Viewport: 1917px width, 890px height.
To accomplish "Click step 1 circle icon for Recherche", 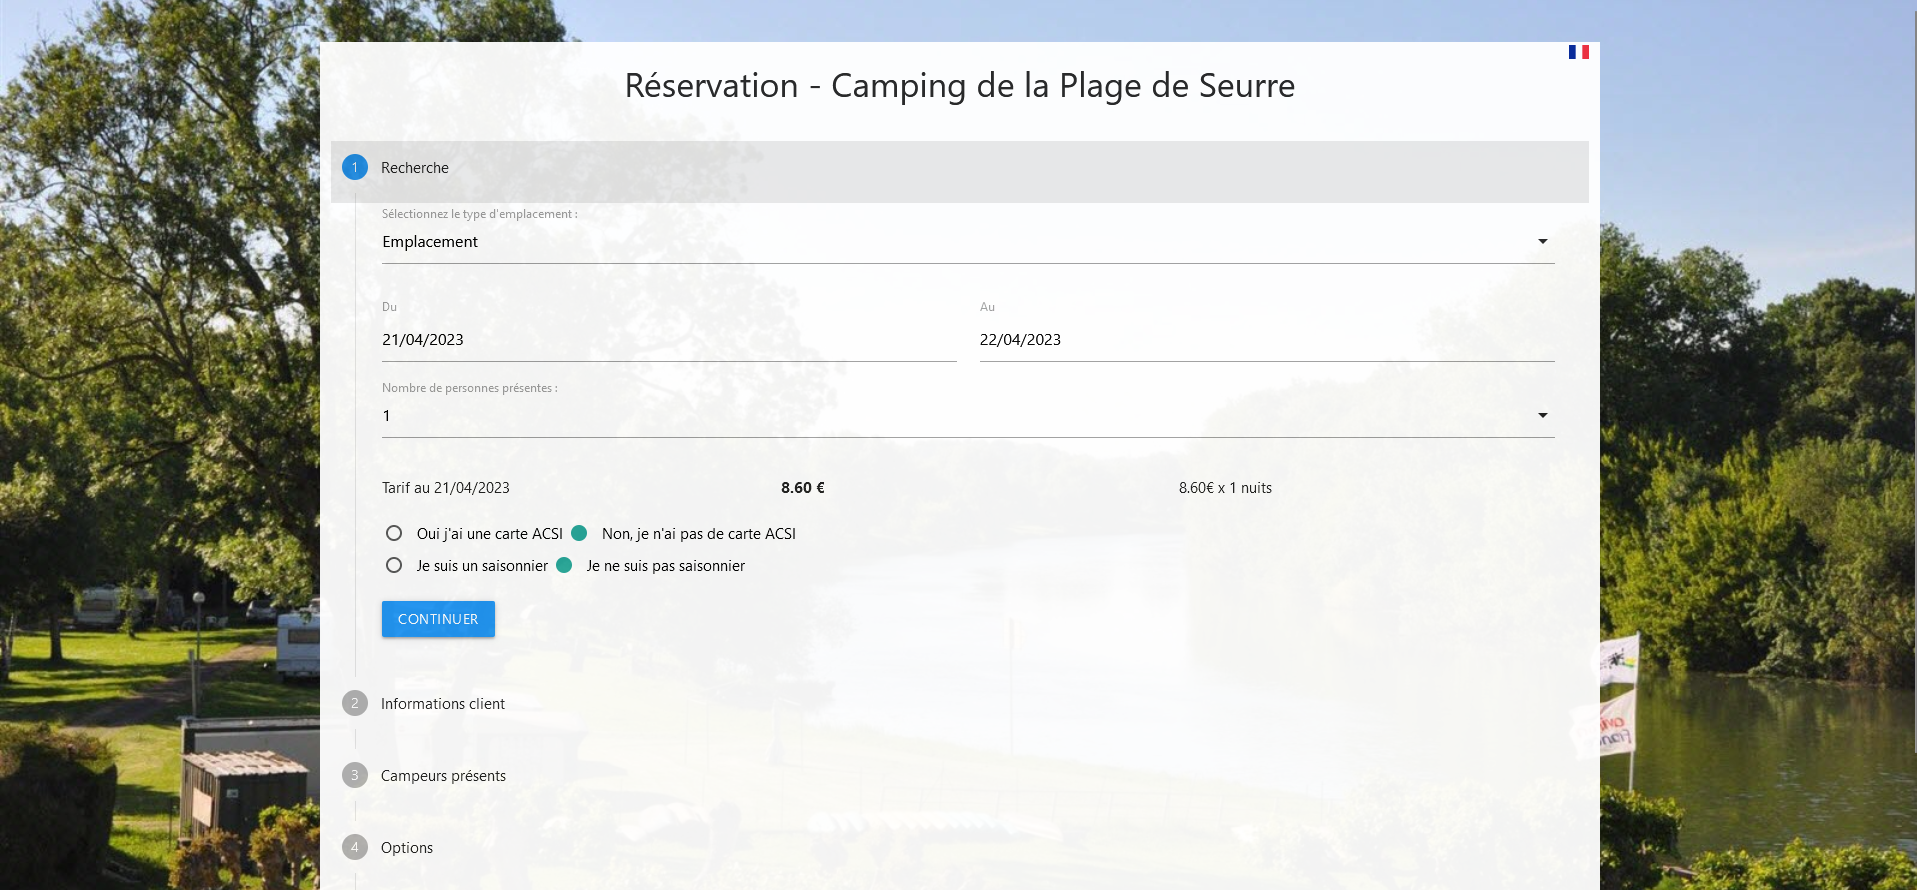I will tap(355, 167).
